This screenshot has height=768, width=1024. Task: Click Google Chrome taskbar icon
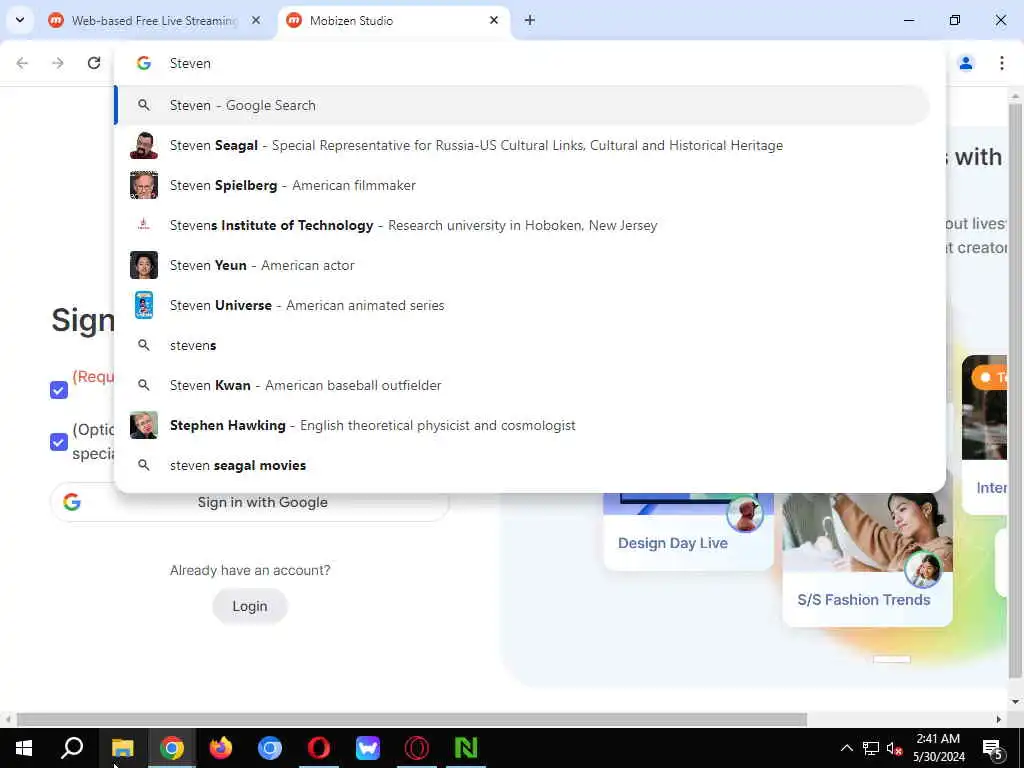(x=172, y=748)
